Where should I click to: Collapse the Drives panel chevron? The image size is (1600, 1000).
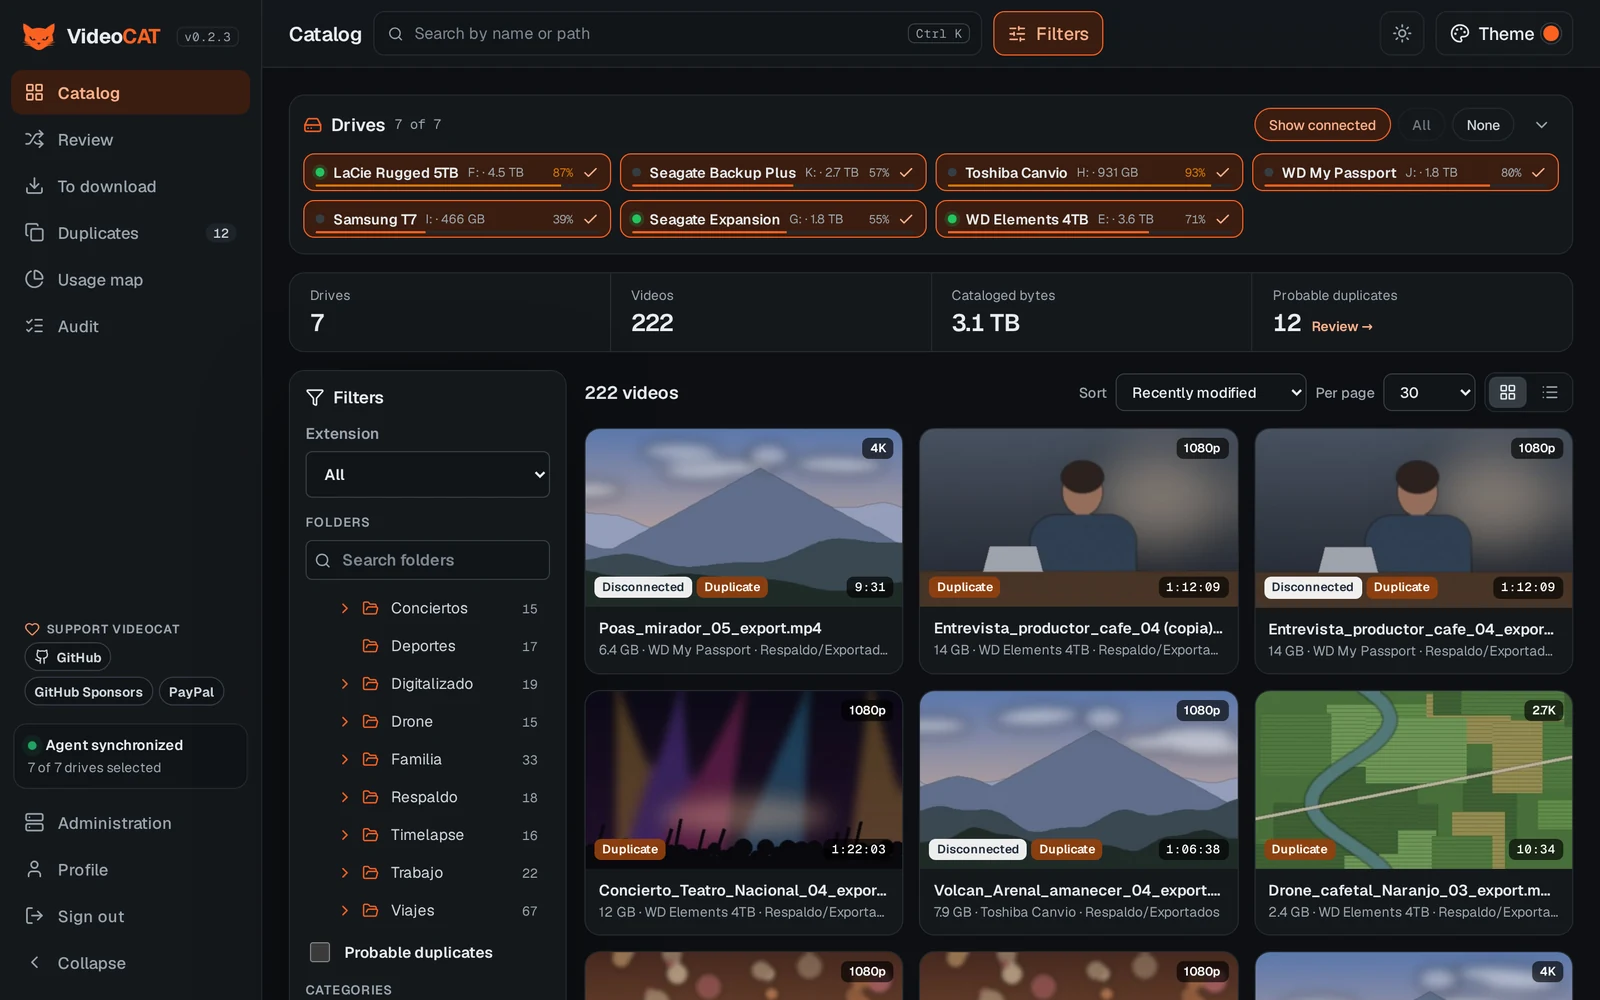point(1541,125)
